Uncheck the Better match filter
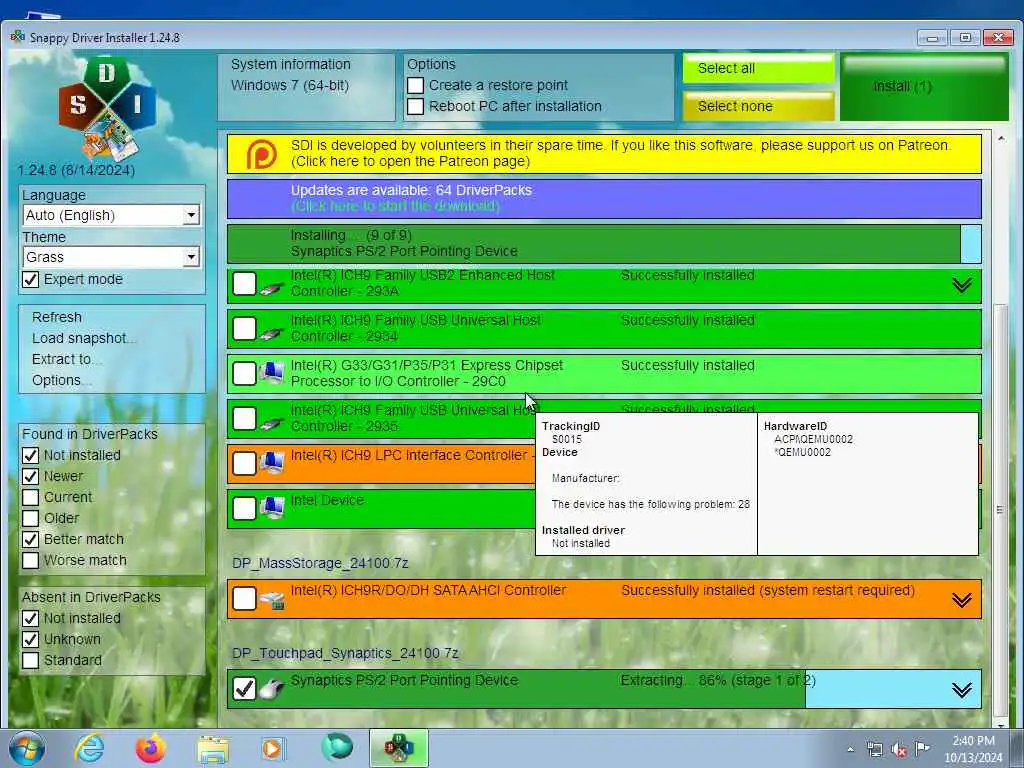Viewport: 1024px width, 768px height. [x=31, y=539]
